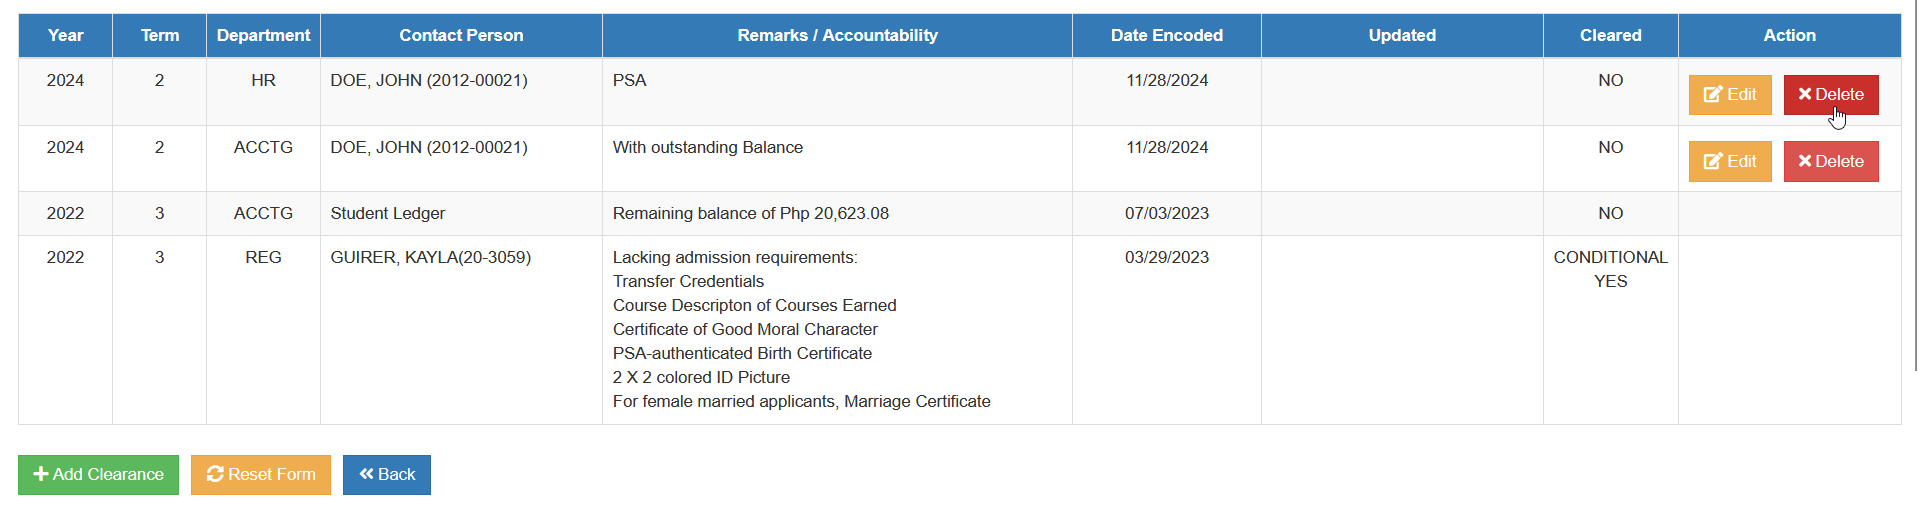Click the pencil icon in HR row

point(1713,94)
